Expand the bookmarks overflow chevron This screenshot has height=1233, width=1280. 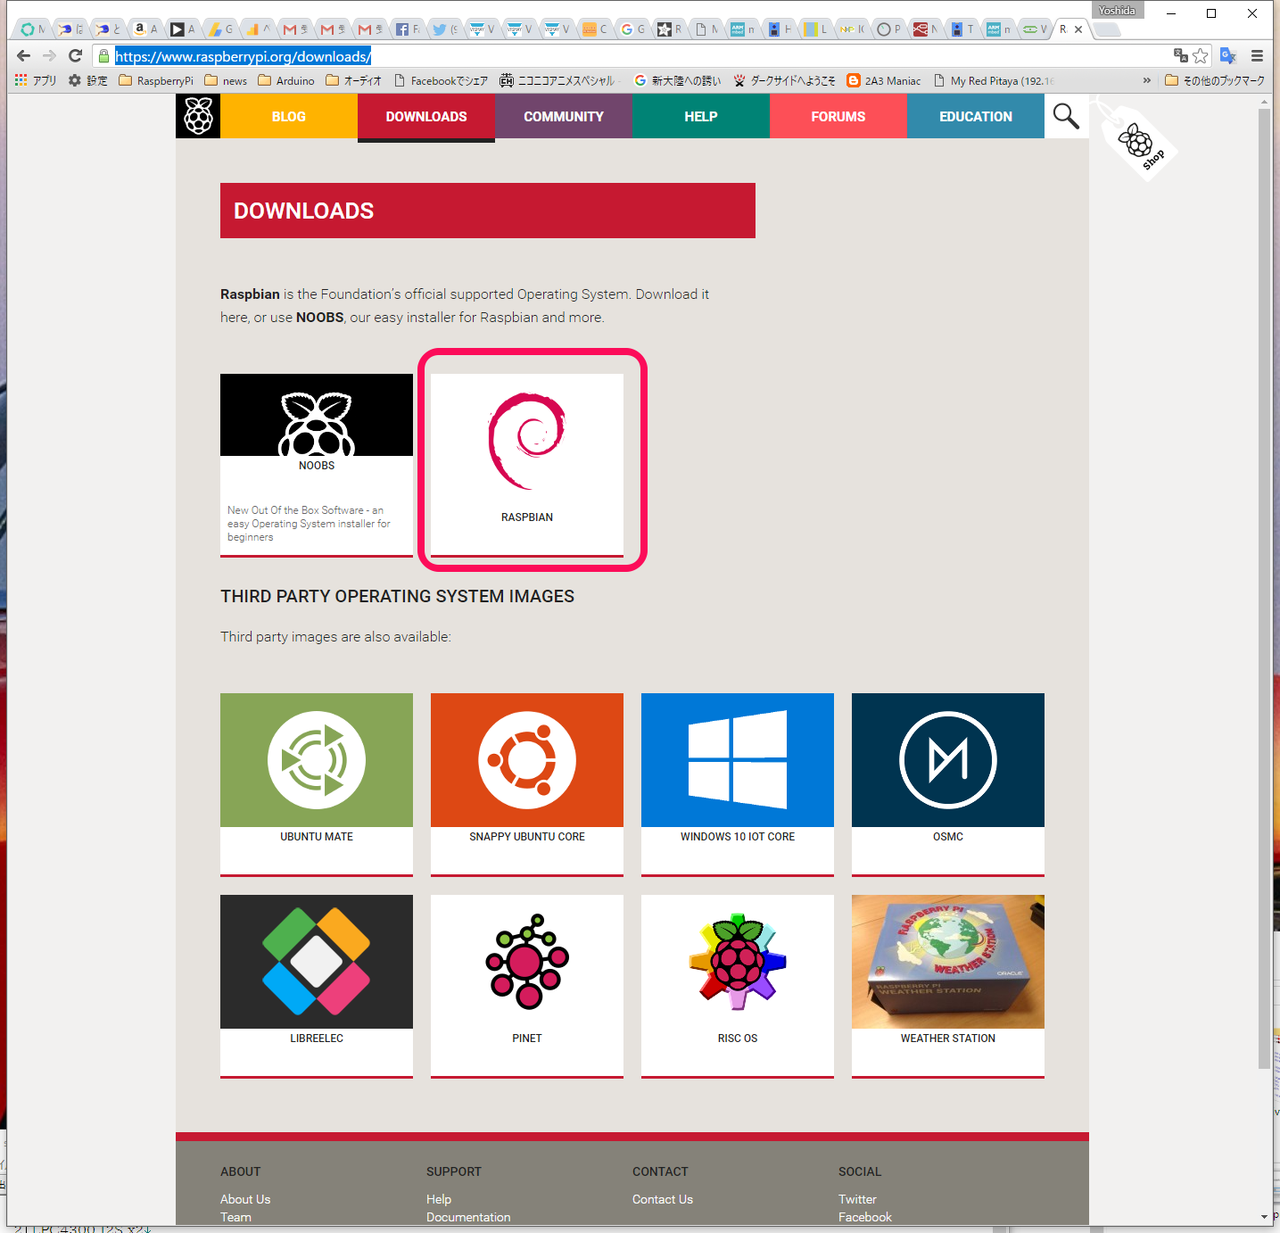(1146, 81)
